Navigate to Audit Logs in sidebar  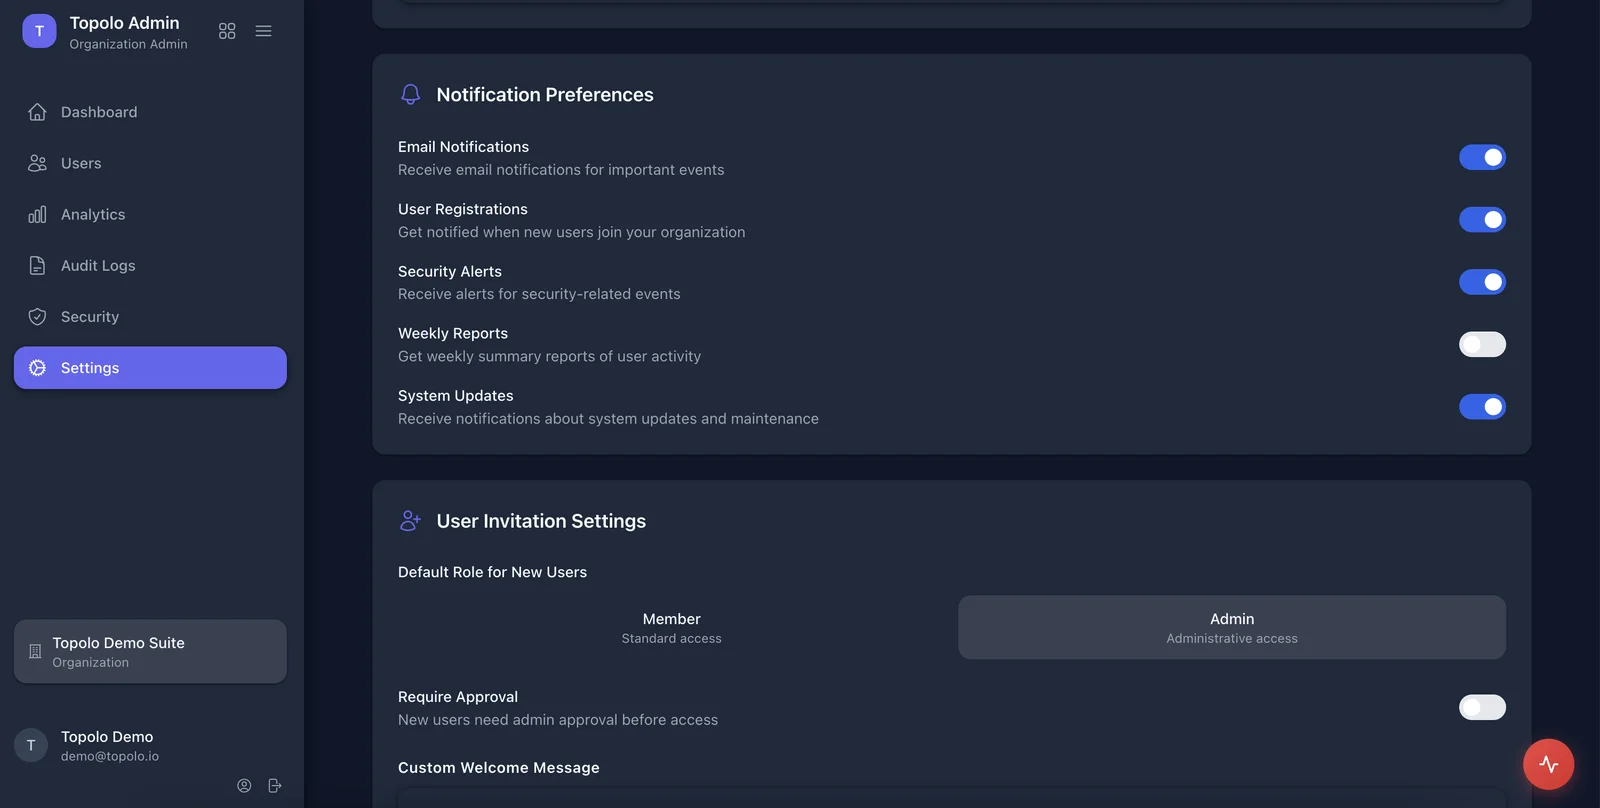tap(98, 265)
